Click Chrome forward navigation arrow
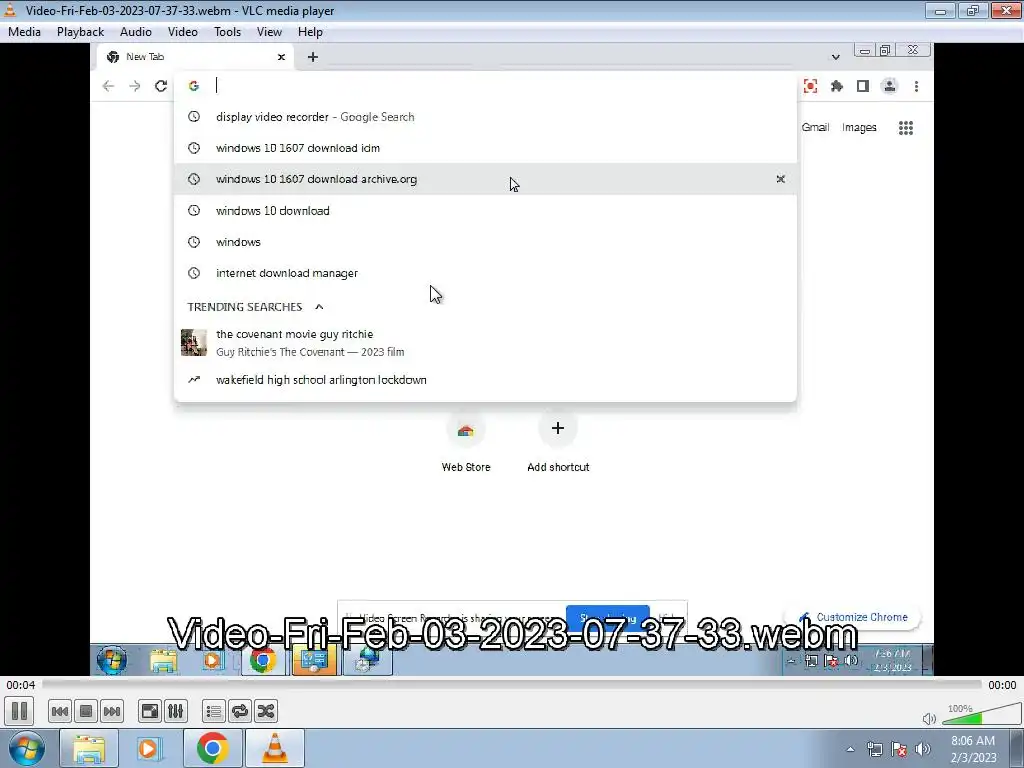The width and height of the screenshot is (1024, 768). click(135, 86)
